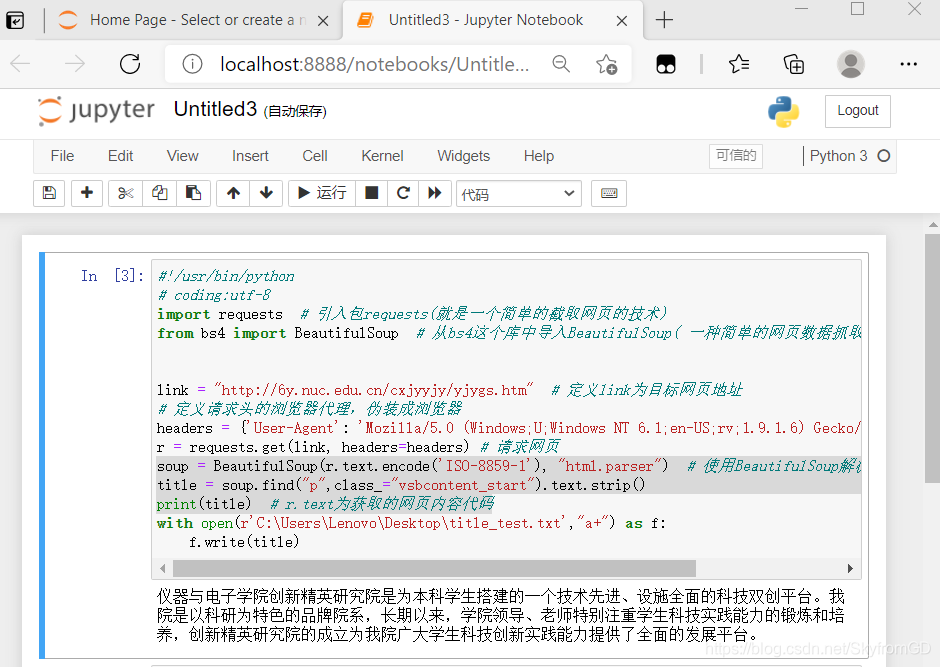Screen dimensions: 940x667
Task: Click the Python 3 kernel name
Action: (x=838, y=156)
